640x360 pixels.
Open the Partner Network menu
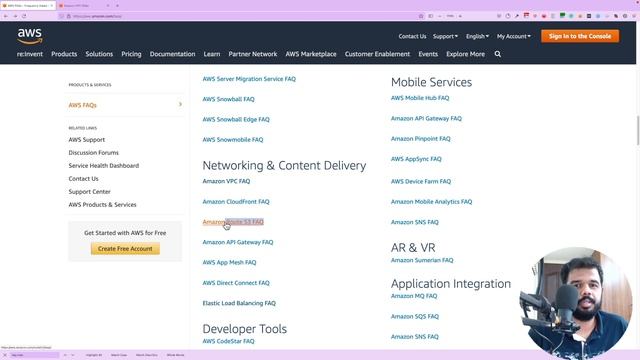[x=253, y=54]
